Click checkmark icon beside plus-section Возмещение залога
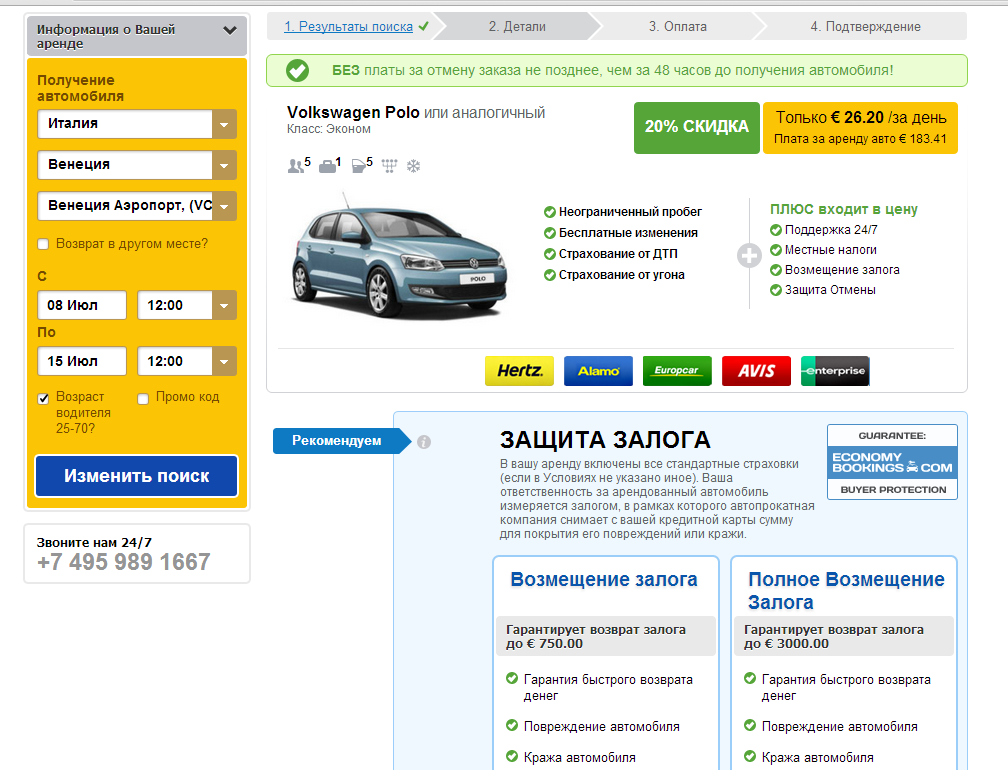The width and height of the screenshot is (1008, 770). pyautogui.click(x=776, y=270)
